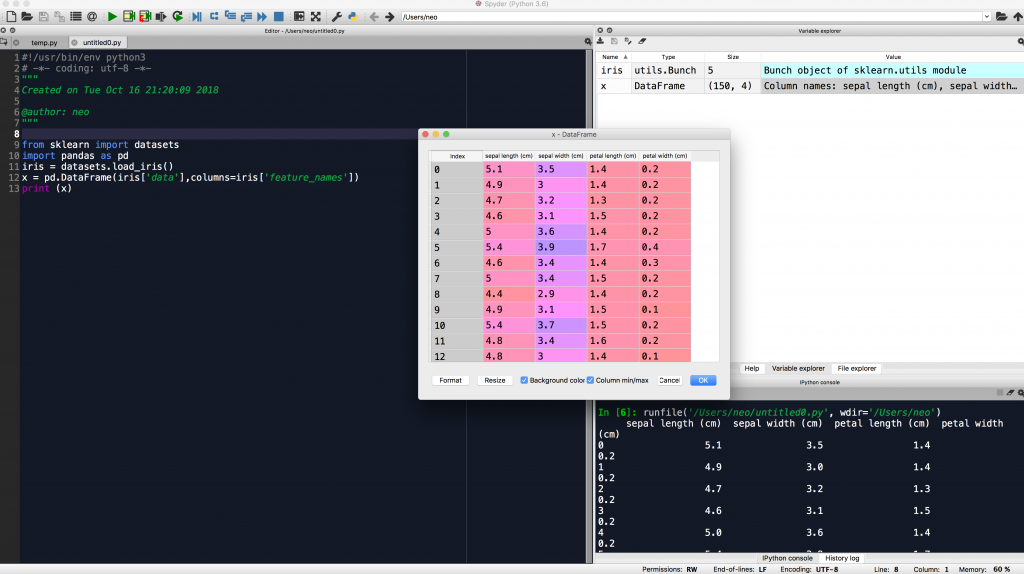Screen dimensions: 1024x574
Task: Click the Step debugger icon
Action: (x=214, y=16)
